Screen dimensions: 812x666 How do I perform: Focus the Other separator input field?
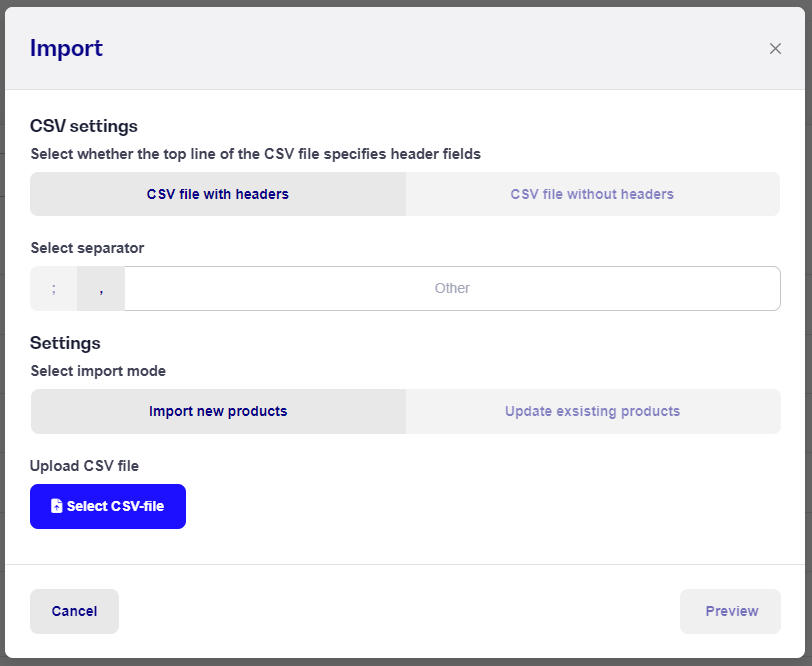(452, 288)
